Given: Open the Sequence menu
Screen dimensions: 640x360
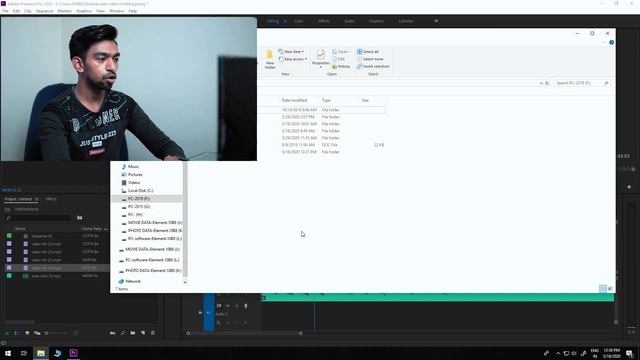Looking at the screenshot, I should (44, 11).
